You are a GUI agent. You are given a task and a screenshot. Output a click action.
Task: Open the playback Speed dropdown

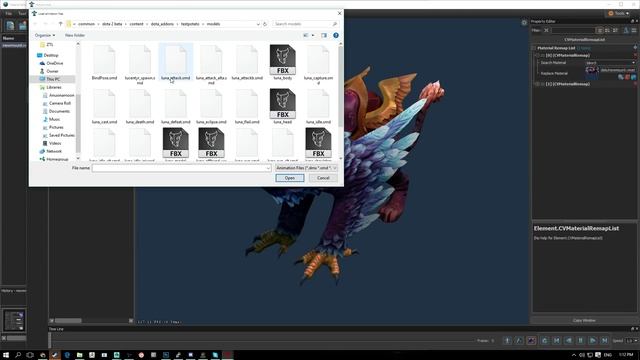631,340
